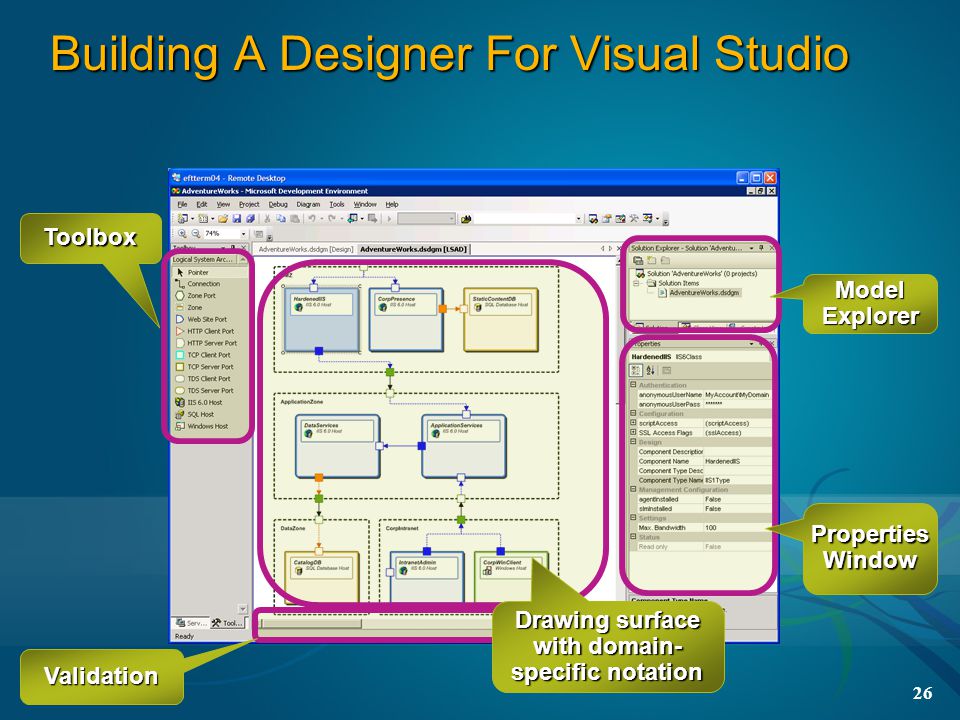This screenshot has width=960, height=720.
Task: Select the HTTP Client Port tool
Action: [x=210, y=331]
